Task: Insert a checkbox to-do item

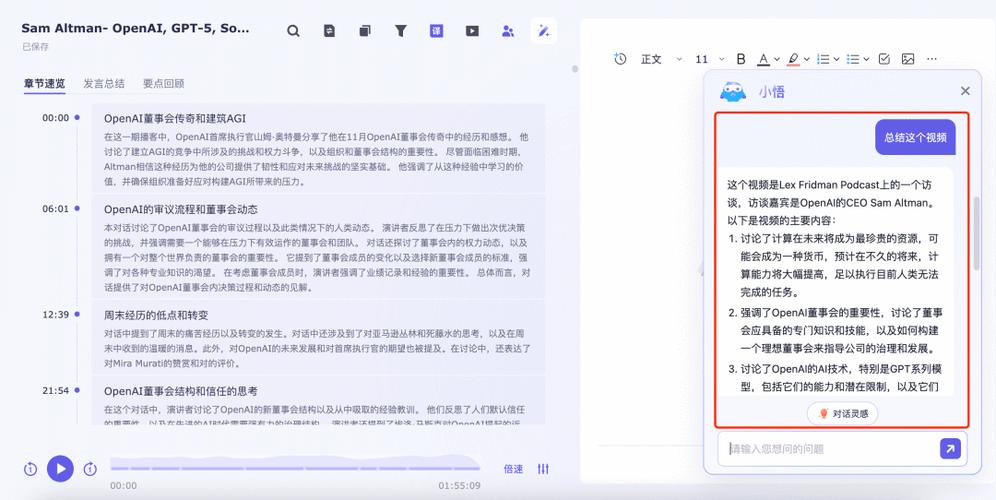Action: pyautogui.click(x=884, y=59)
